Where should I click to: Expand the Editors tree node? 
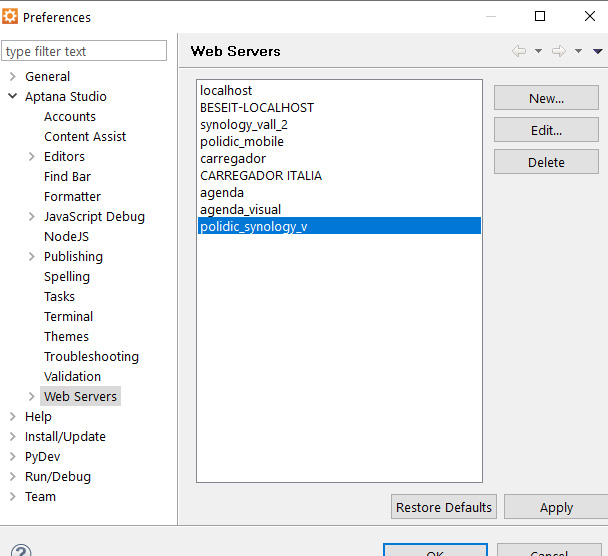coord(31,156)
